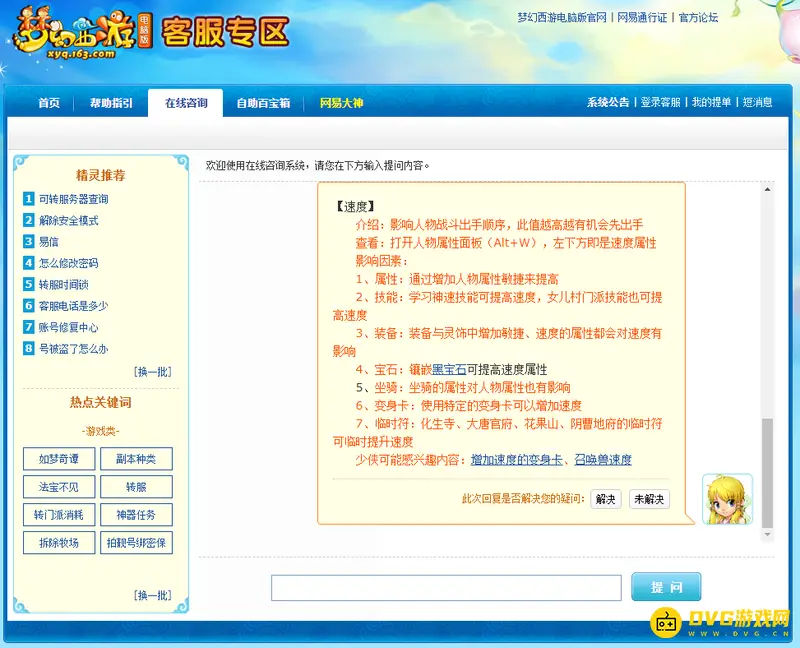The width and height of the screenshot is (800, 648).
Task: Click the chat scrollbar down arrow
Action: click(x=767, y=535)
